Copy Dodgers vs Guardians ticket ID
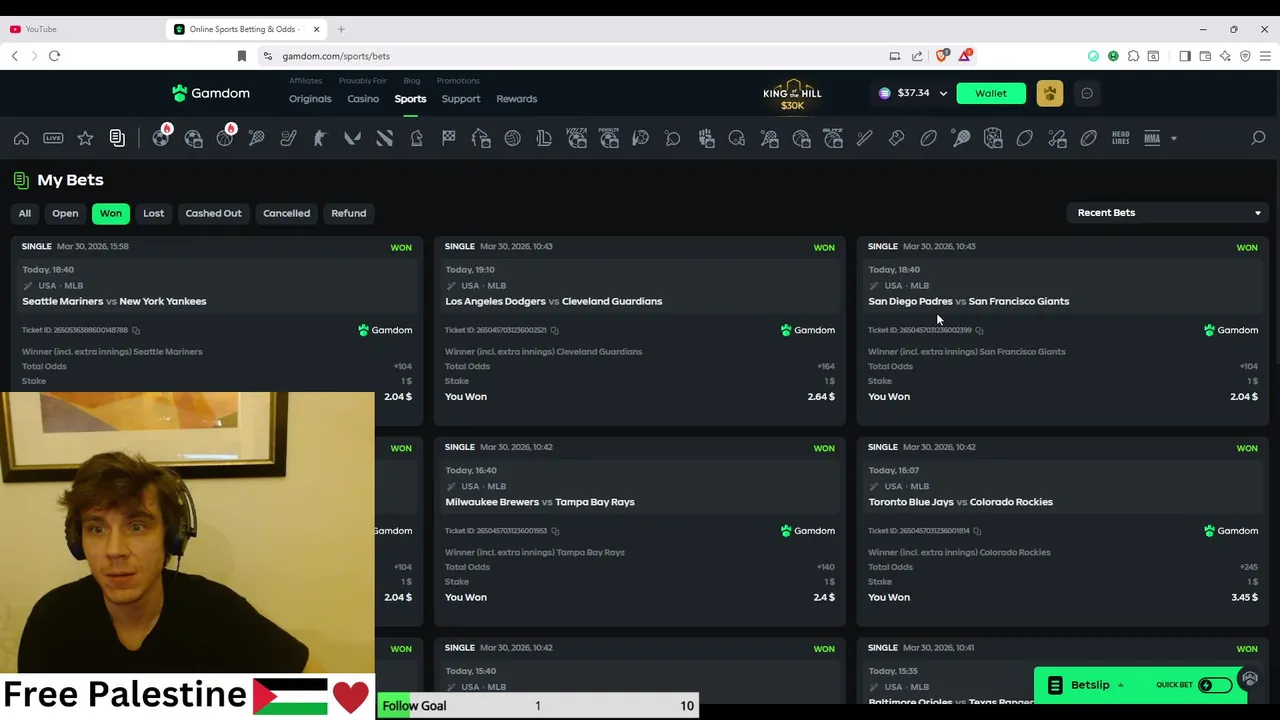Screen dimensions: 1280x720 point(554,330)
